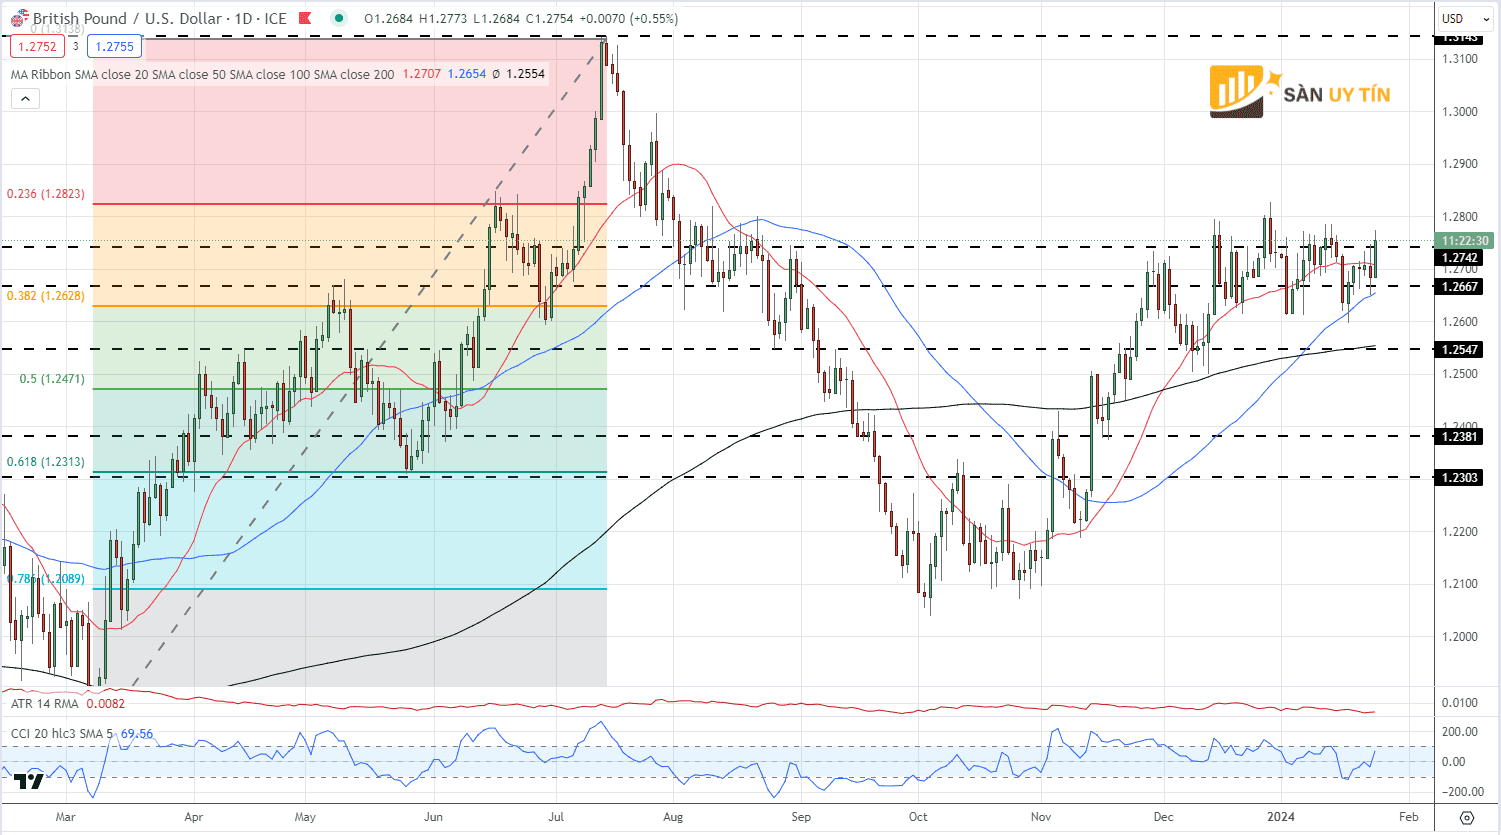The image size is (1501, 835).
Task: Select the Fibonacci 0.786 (1.2089) level label
Action: point(46,579)
